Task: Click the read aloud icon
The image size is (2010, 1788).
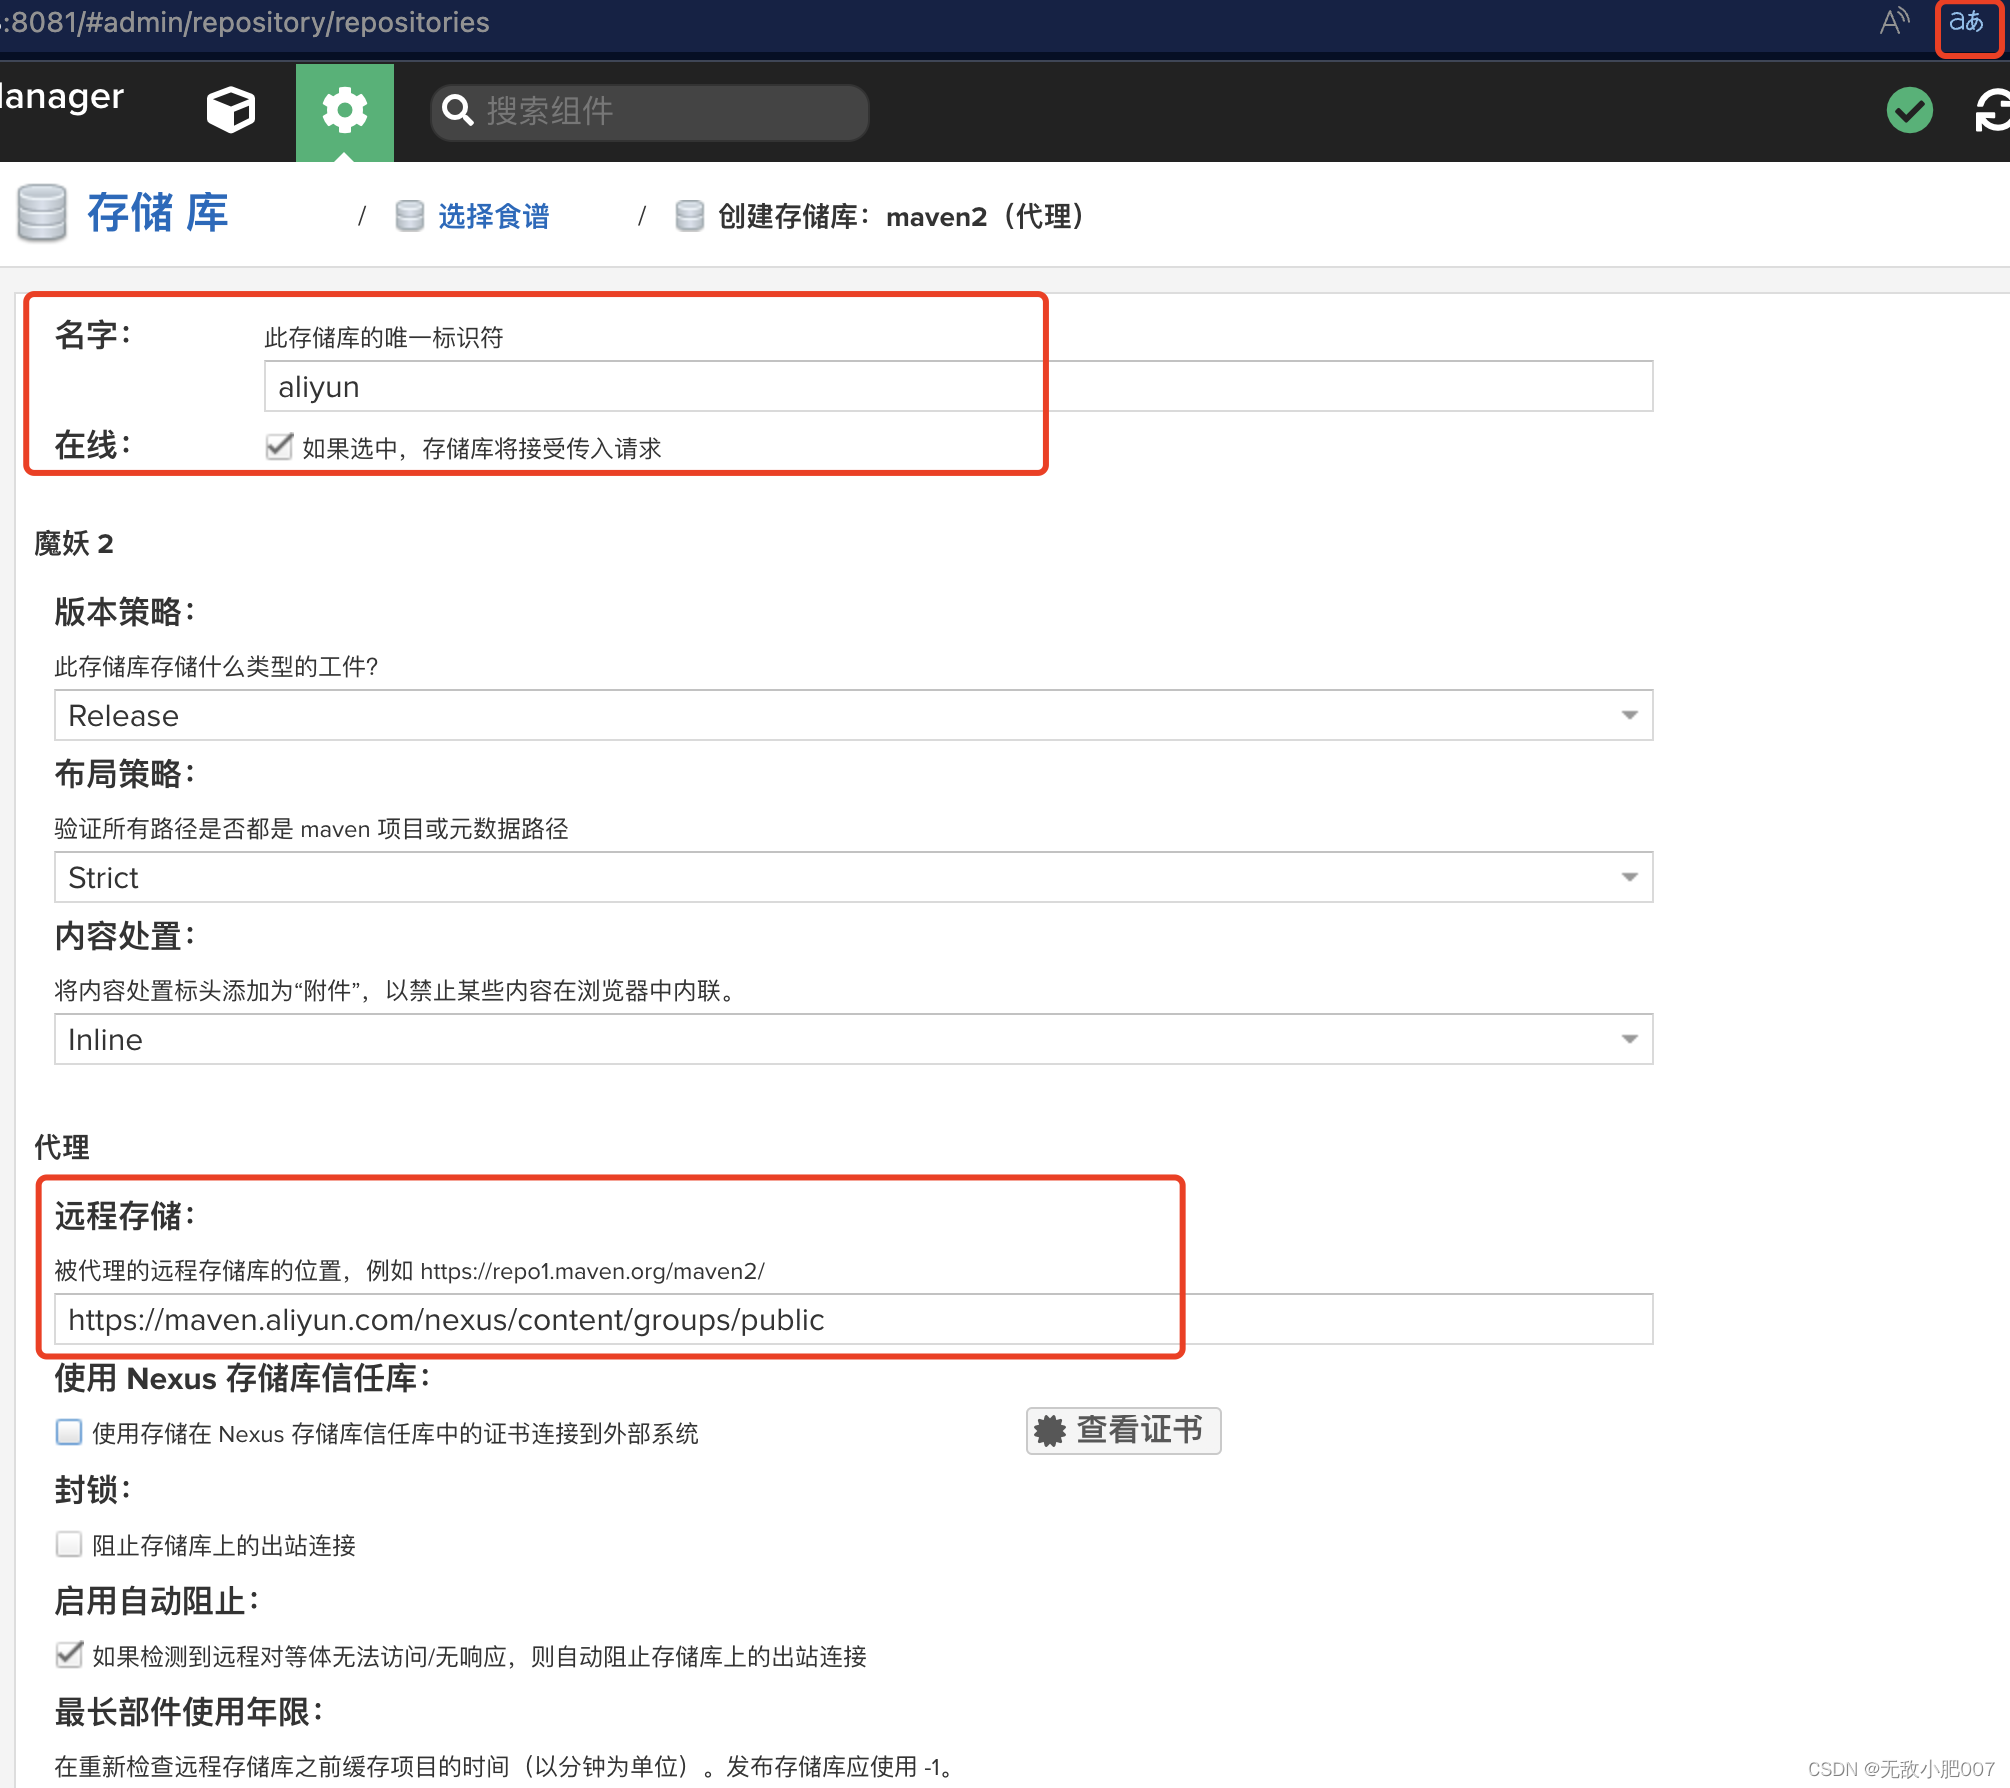Action: pos(1894,22)
